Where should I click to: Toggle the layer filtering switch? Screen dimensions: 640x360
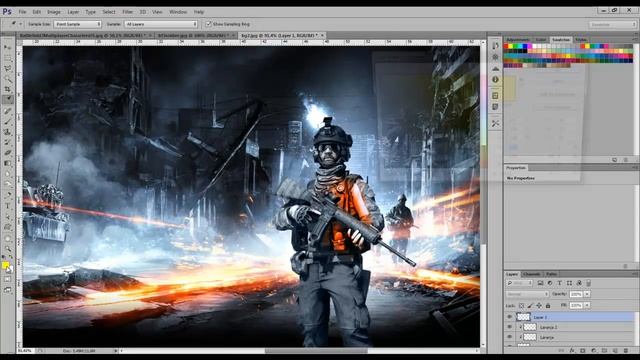point(589,283)
